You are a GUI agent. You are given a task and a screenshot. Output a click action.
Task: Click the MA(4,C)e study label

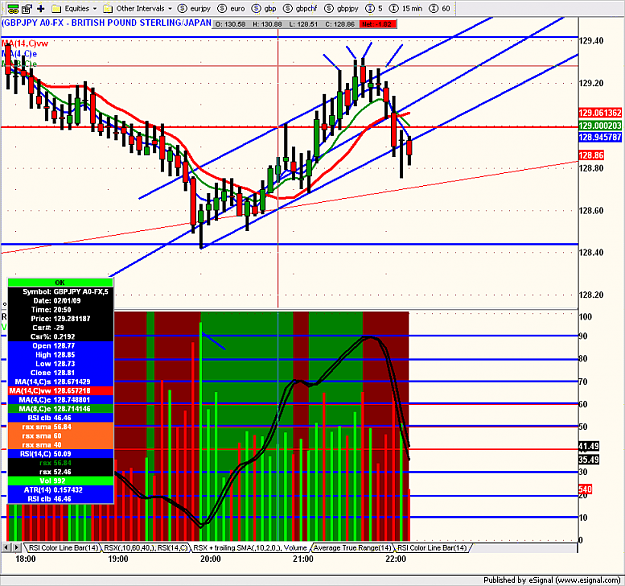tap(20, 54)
